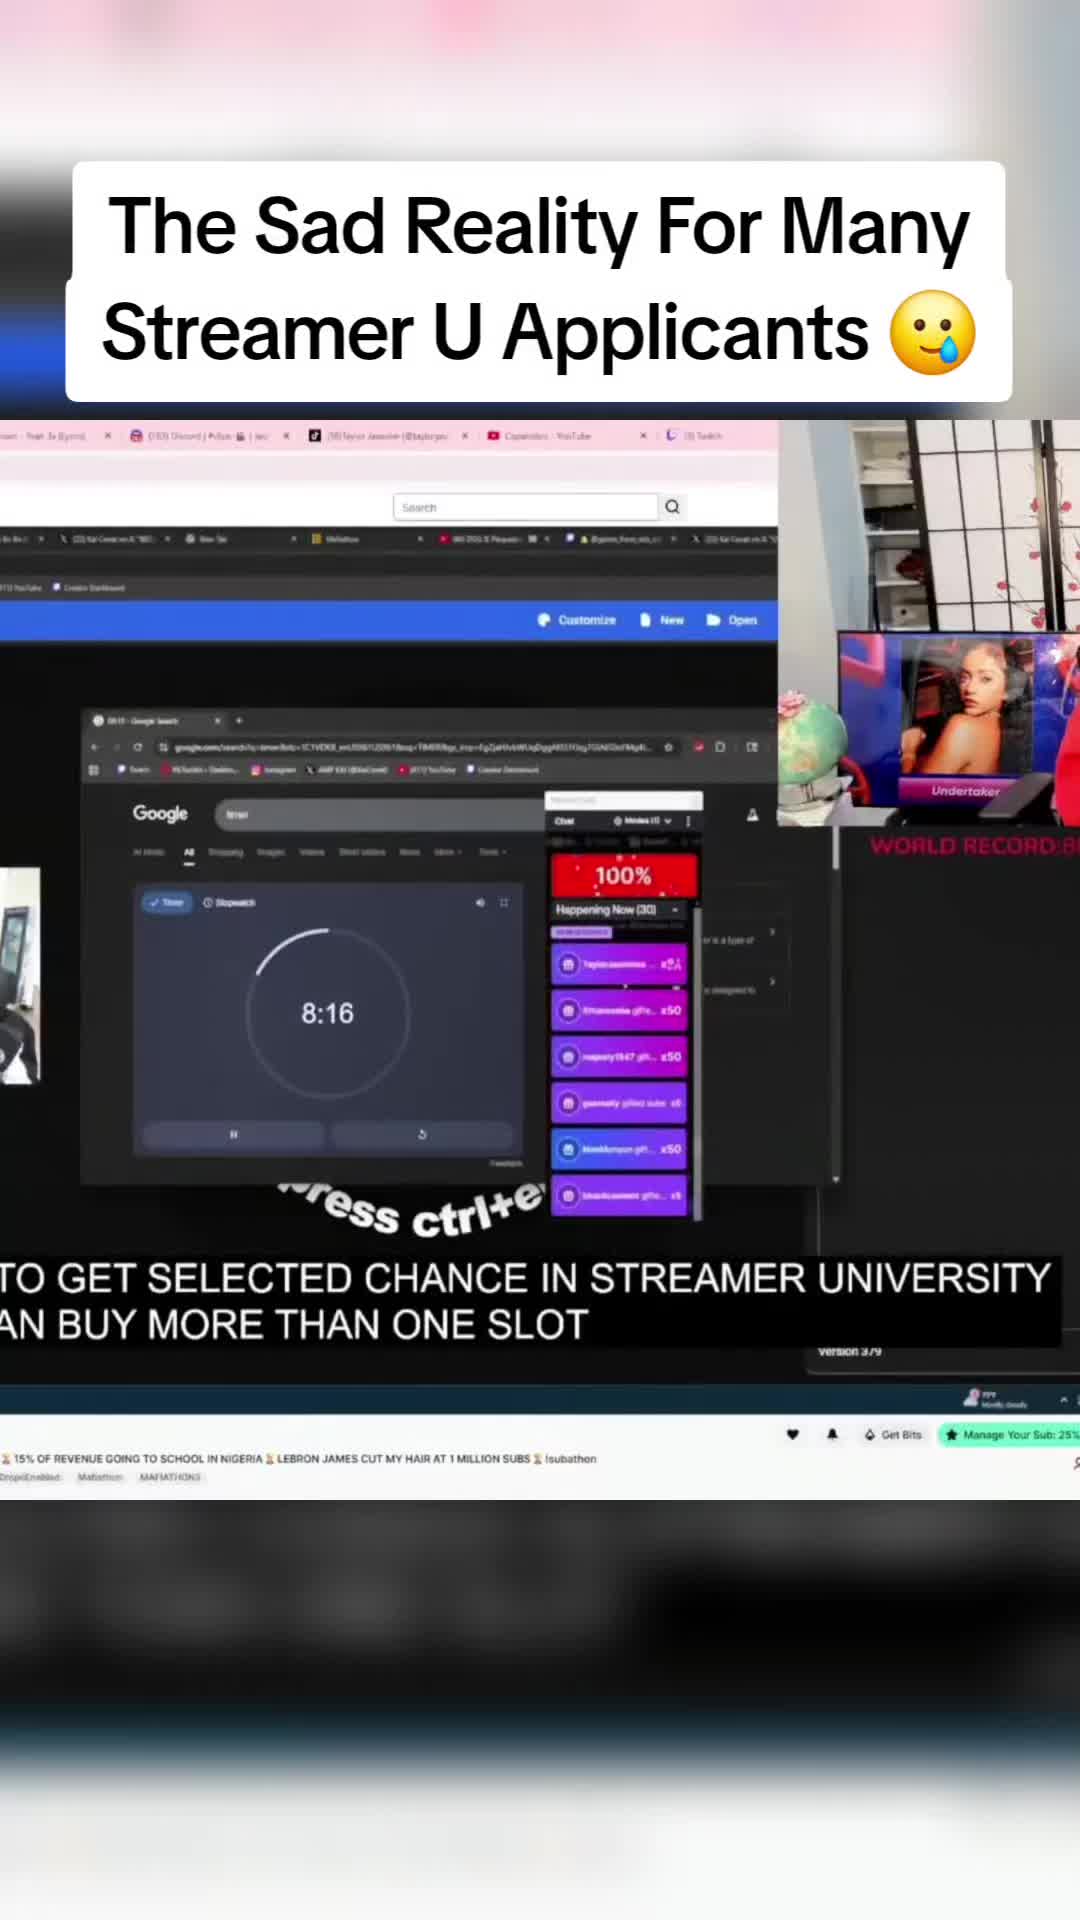1080x1920 pixels.
Task: Click the notification bell icon
Action: (832, 1435)
